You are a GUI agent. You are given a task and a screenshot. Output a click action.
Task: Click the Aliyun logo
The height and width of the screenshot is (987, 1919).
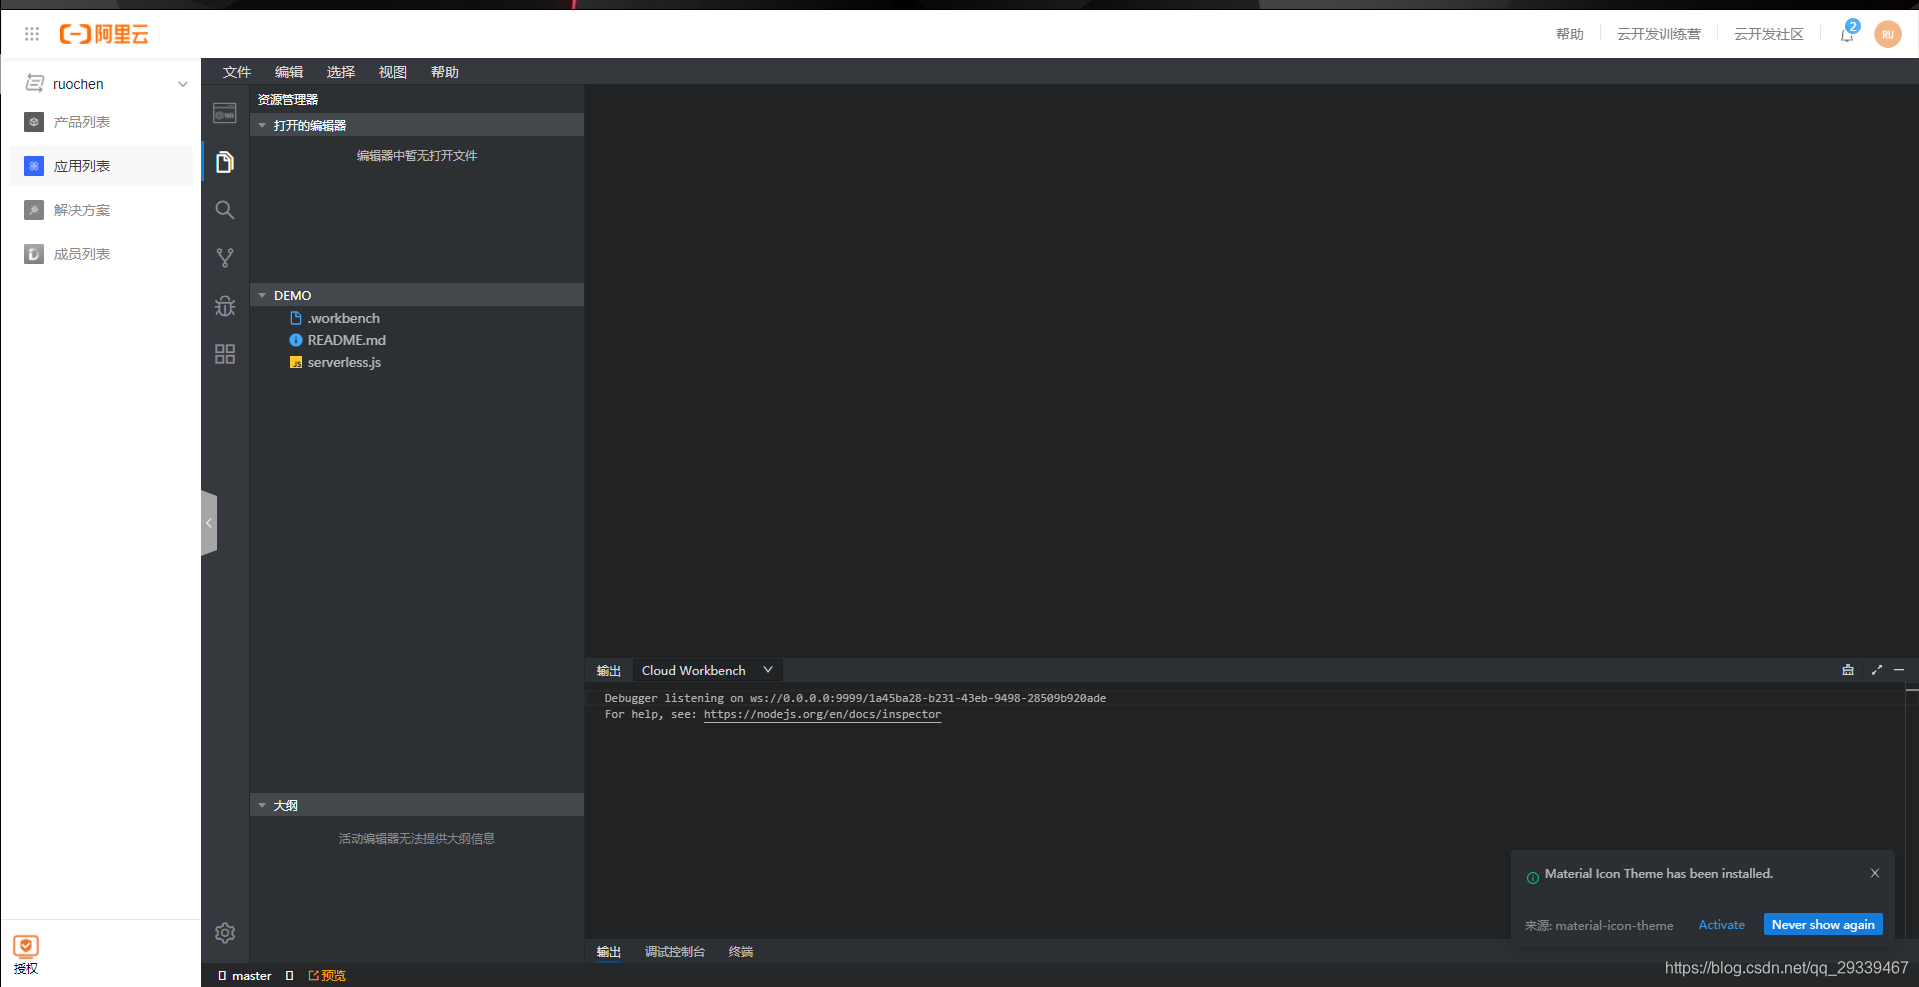[x=104, y=34]
